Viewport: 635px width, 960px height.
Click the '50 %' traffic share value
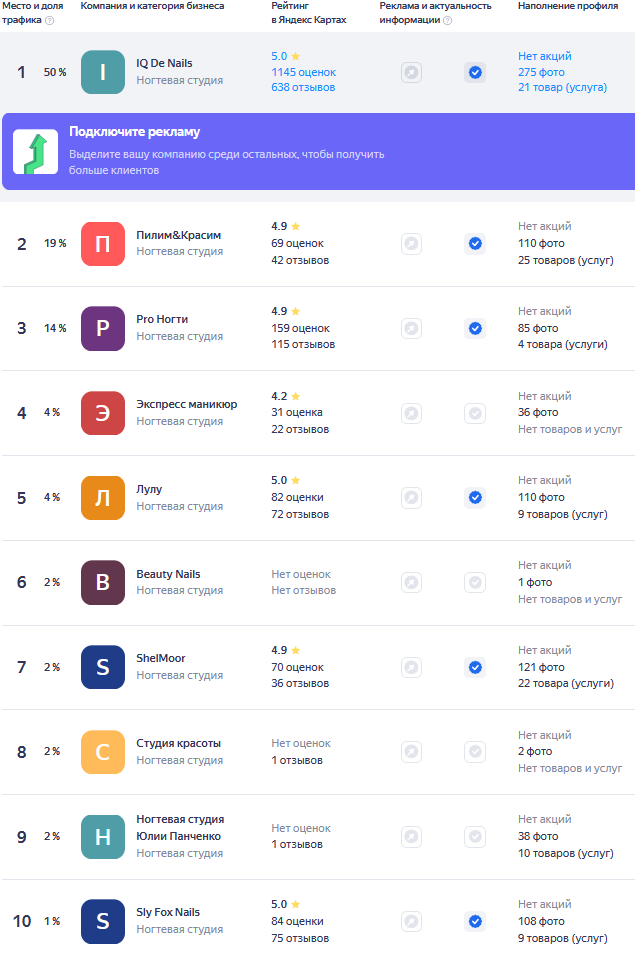55,72
